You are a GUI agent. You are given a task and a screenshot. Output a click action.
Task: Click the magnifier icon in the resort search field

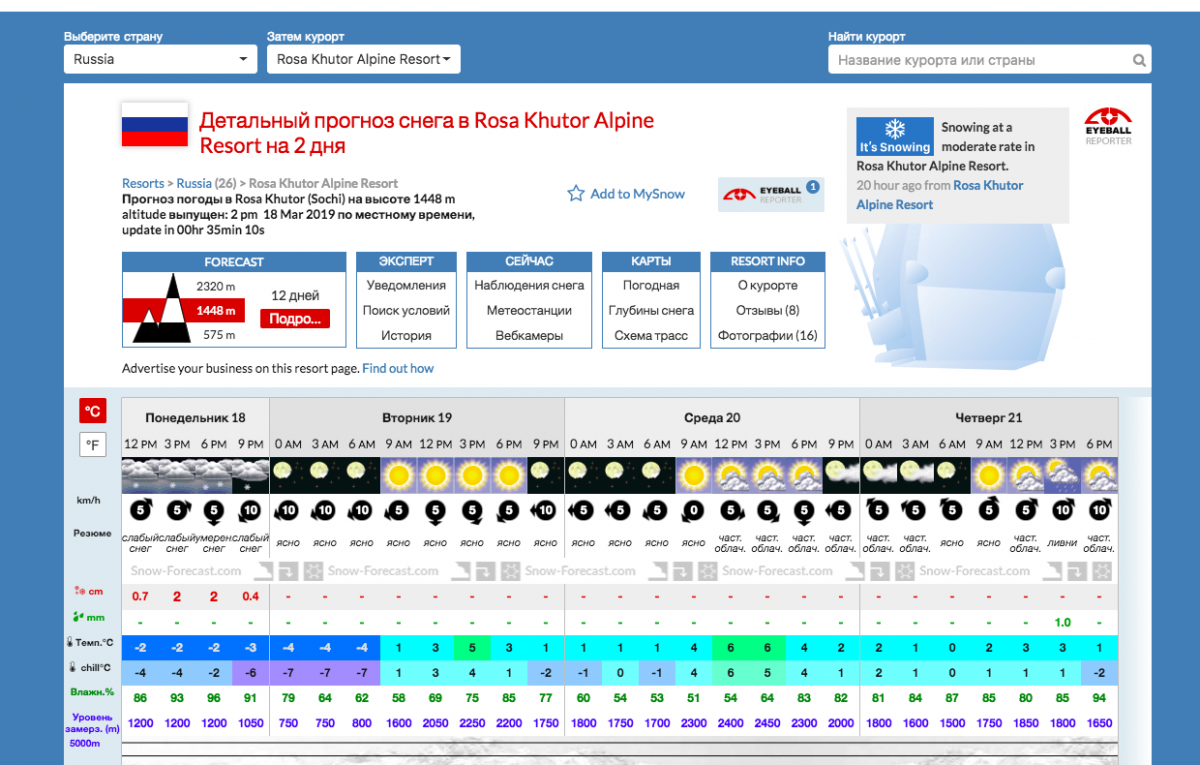point(1139,60)
